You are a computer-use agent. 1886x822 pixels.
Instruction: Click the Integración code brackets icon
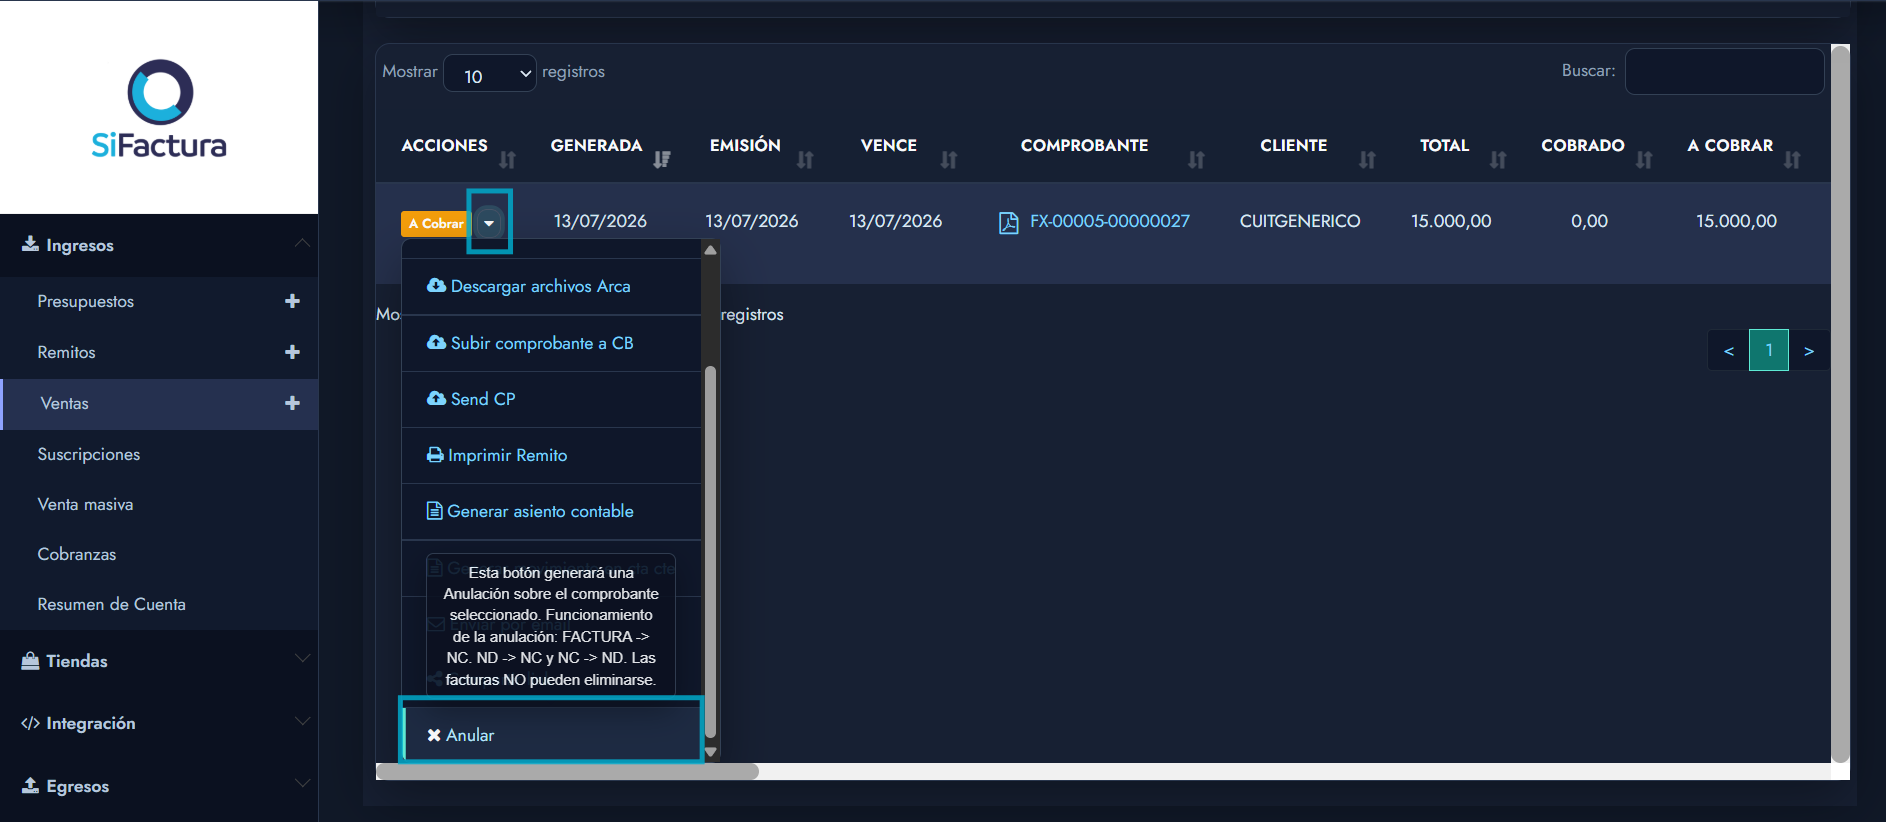point(30,723)
